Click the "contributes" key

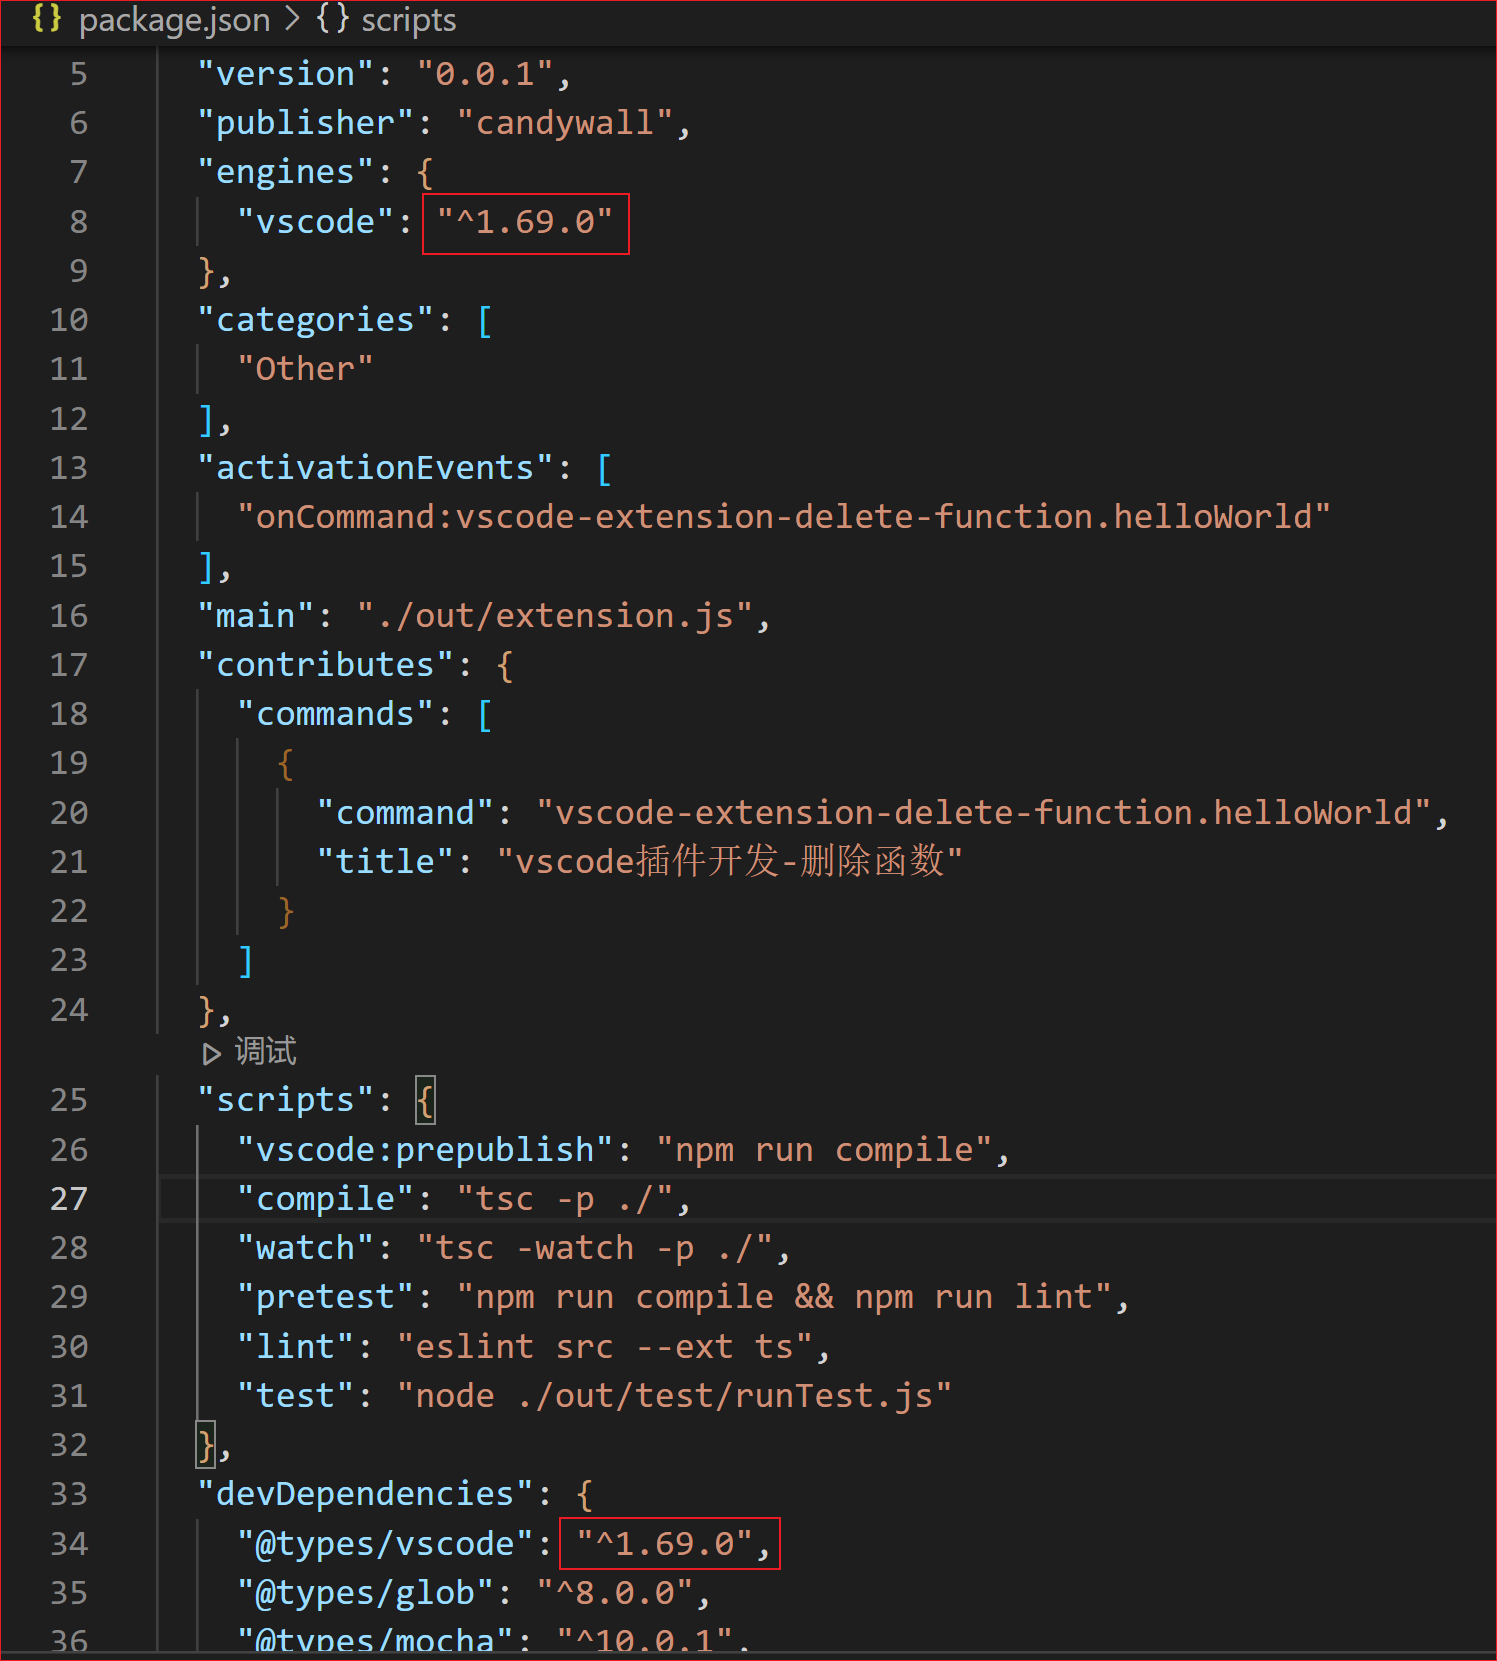click(x=326, y=665)
